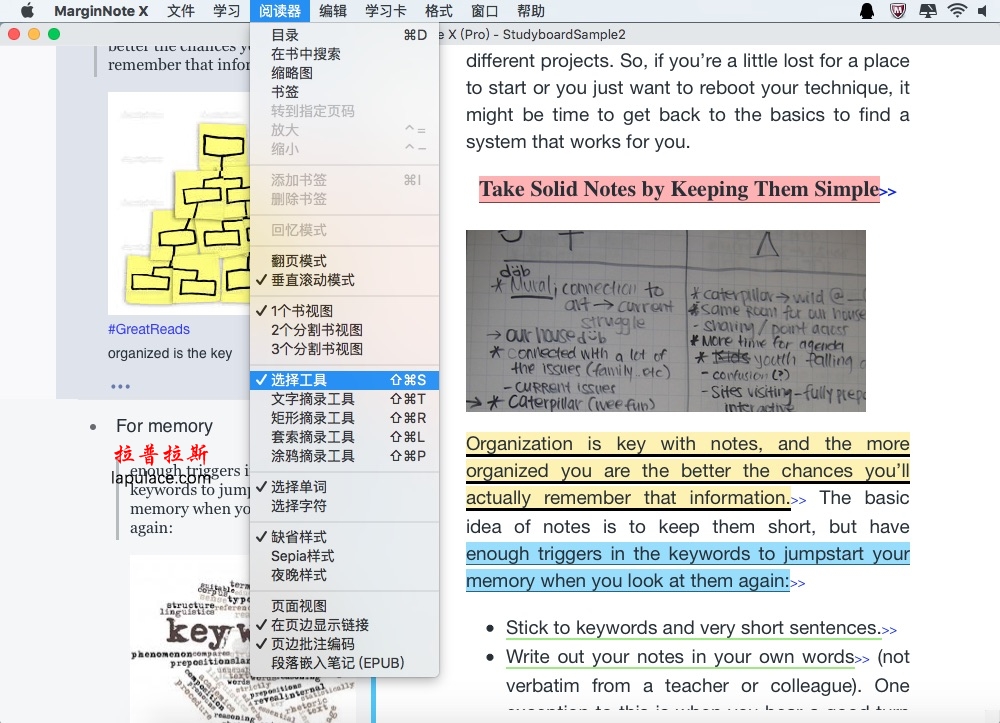Click the three-dot more icon under note card
This screenshot has width=1000, height=723.
coord(120,386)
